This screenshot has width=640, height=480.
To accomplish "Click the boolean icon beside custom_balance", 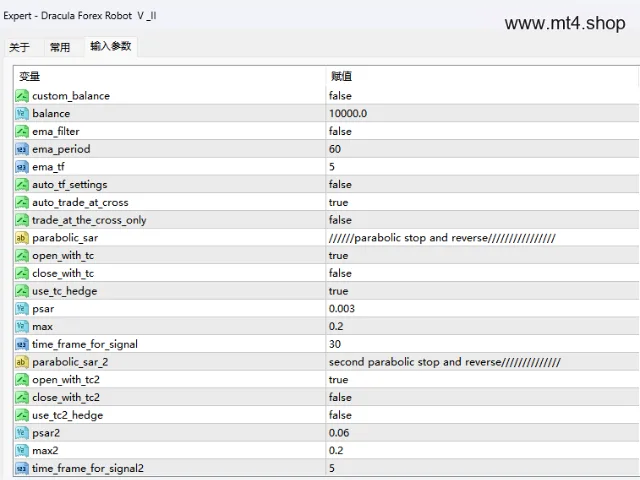I will click(22, 96).
